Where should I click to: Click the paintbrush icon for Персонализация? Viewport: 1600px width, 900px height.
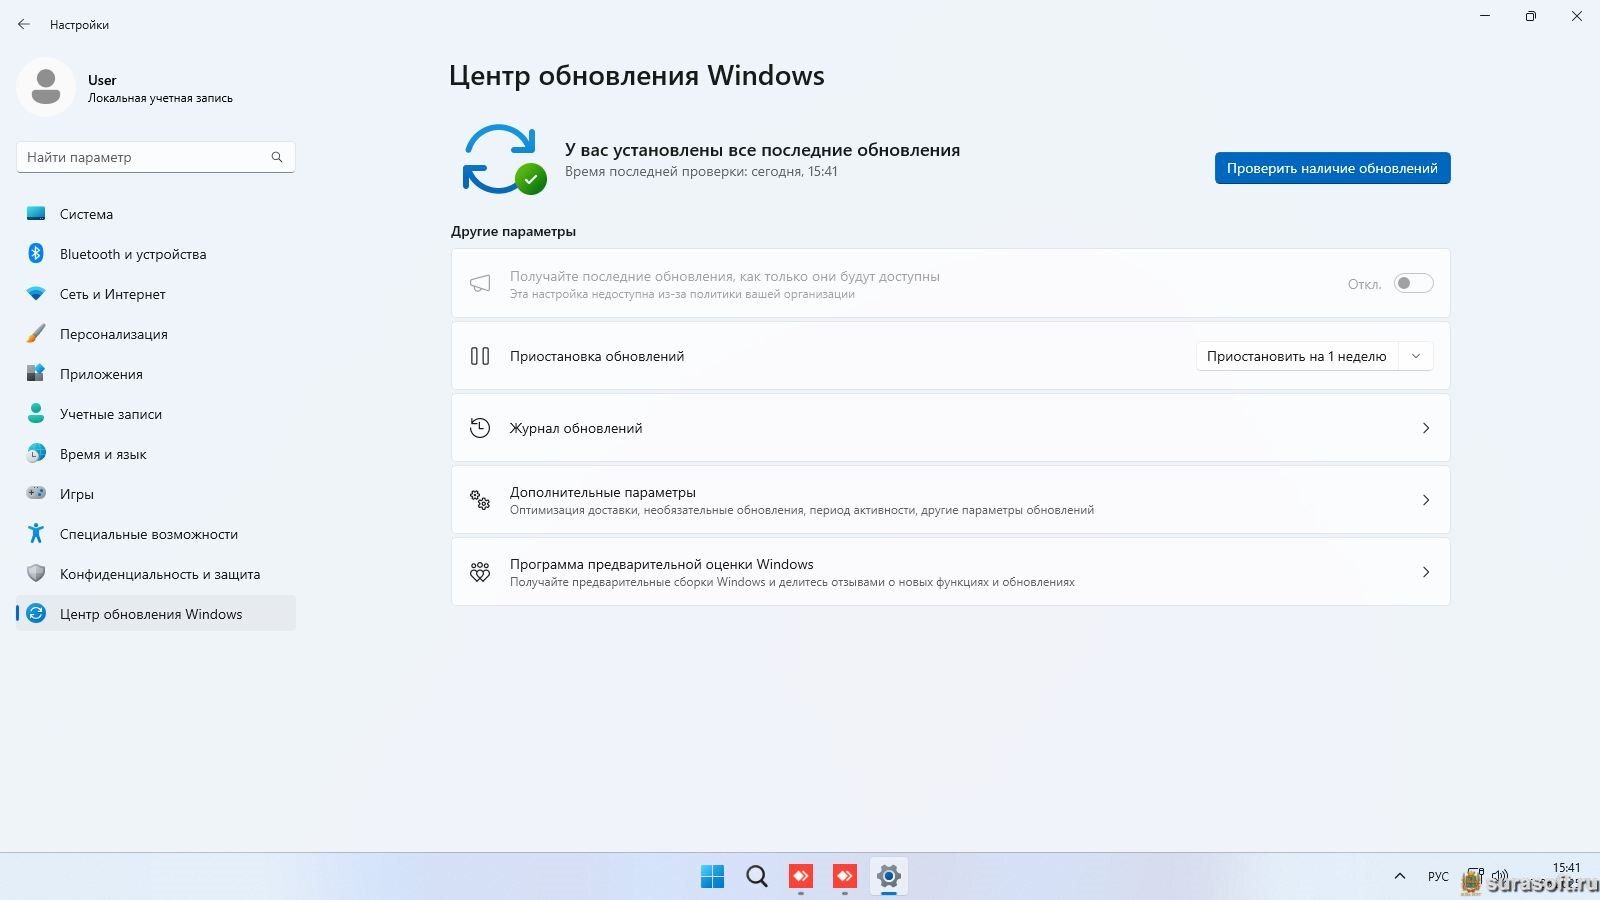point(36,333)
